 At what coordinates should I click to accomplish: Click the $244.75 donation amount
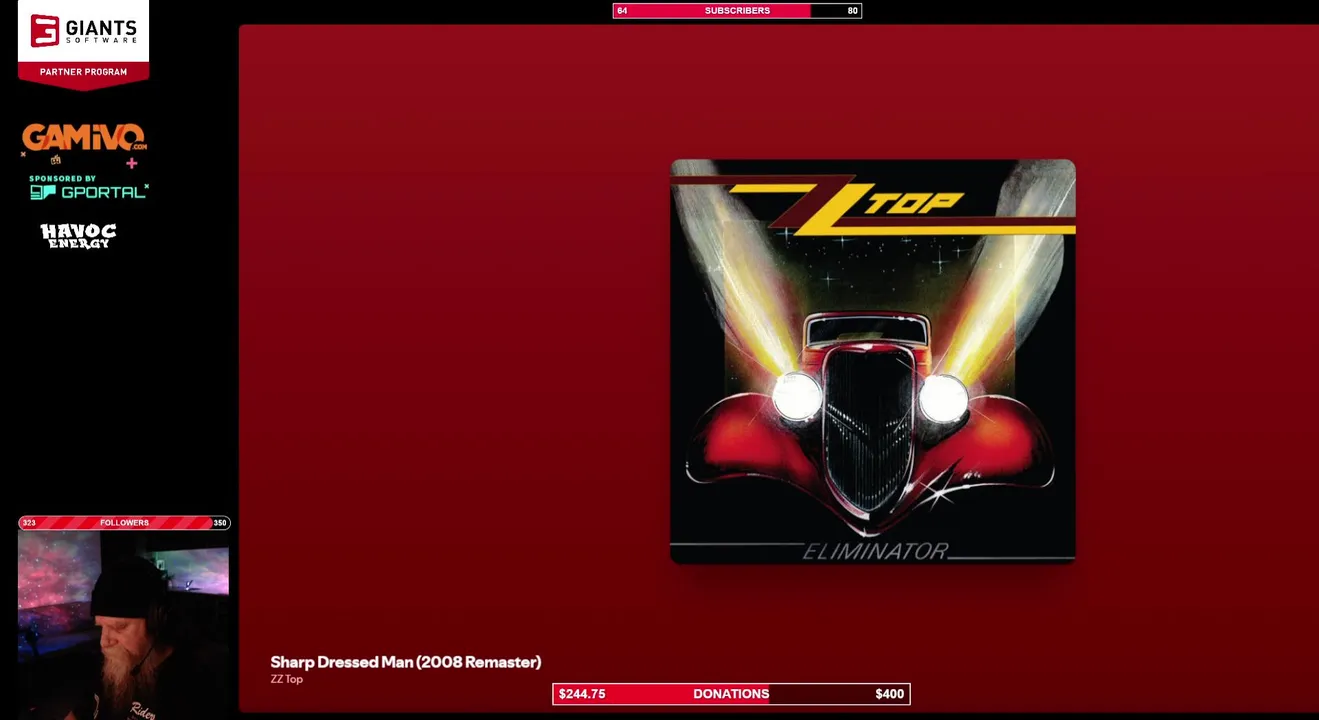click(582, 694)
